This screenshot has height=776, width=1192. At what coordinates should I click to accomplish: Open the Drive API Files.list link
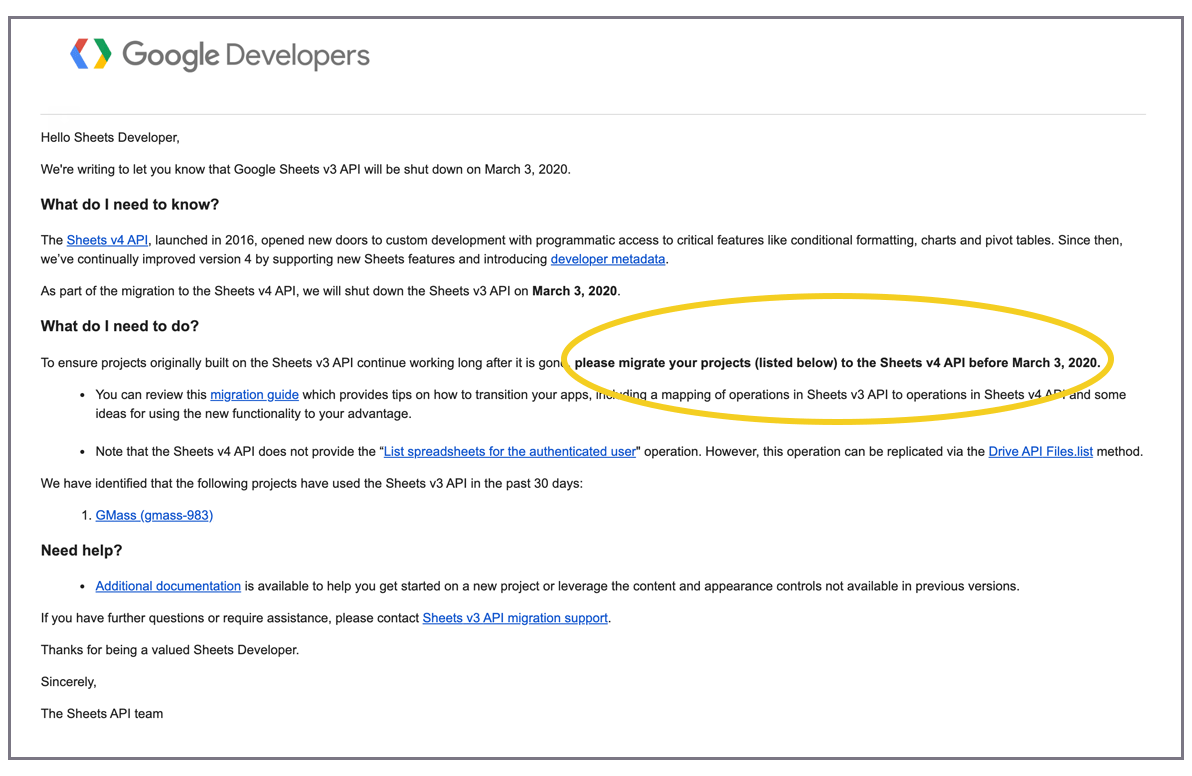click(x=1040, y=451)
